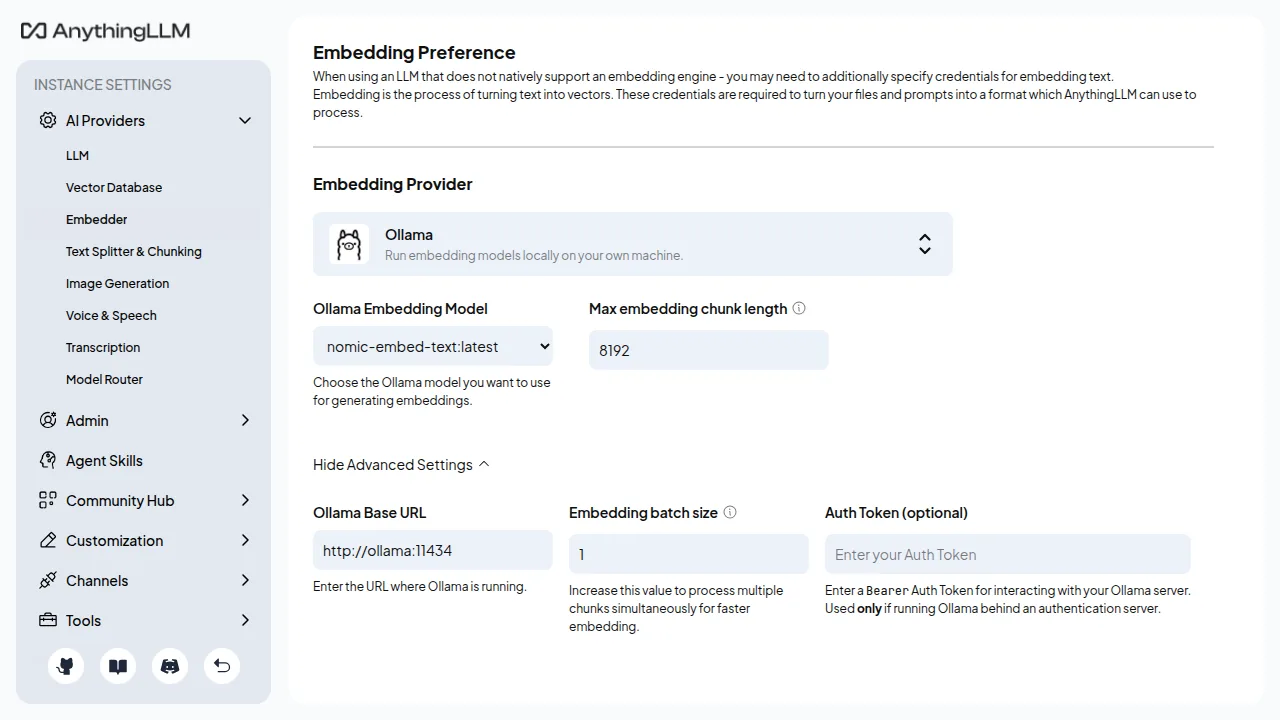Open Vector Database settings
This screenshot has height=720, width=1280.
114,187
